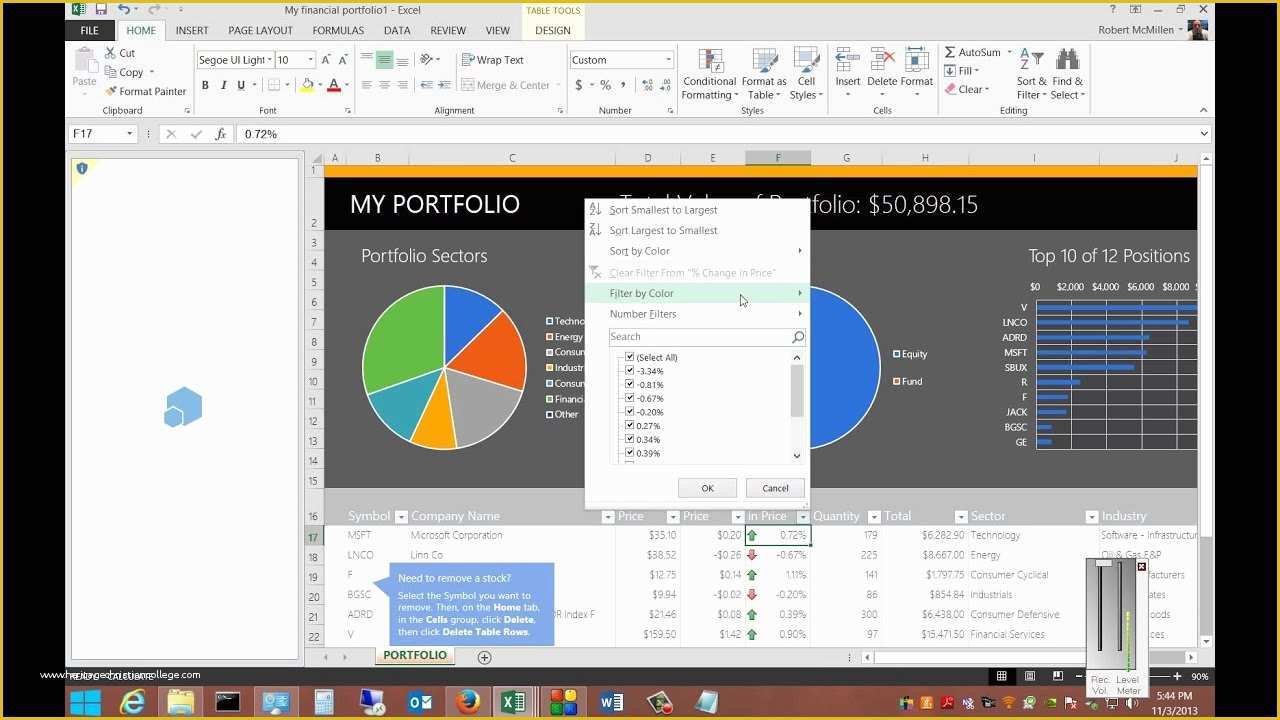Uncheck the 0.27% filter checkbox
The width and height of the screenshot is (1280, 720).
630,425
